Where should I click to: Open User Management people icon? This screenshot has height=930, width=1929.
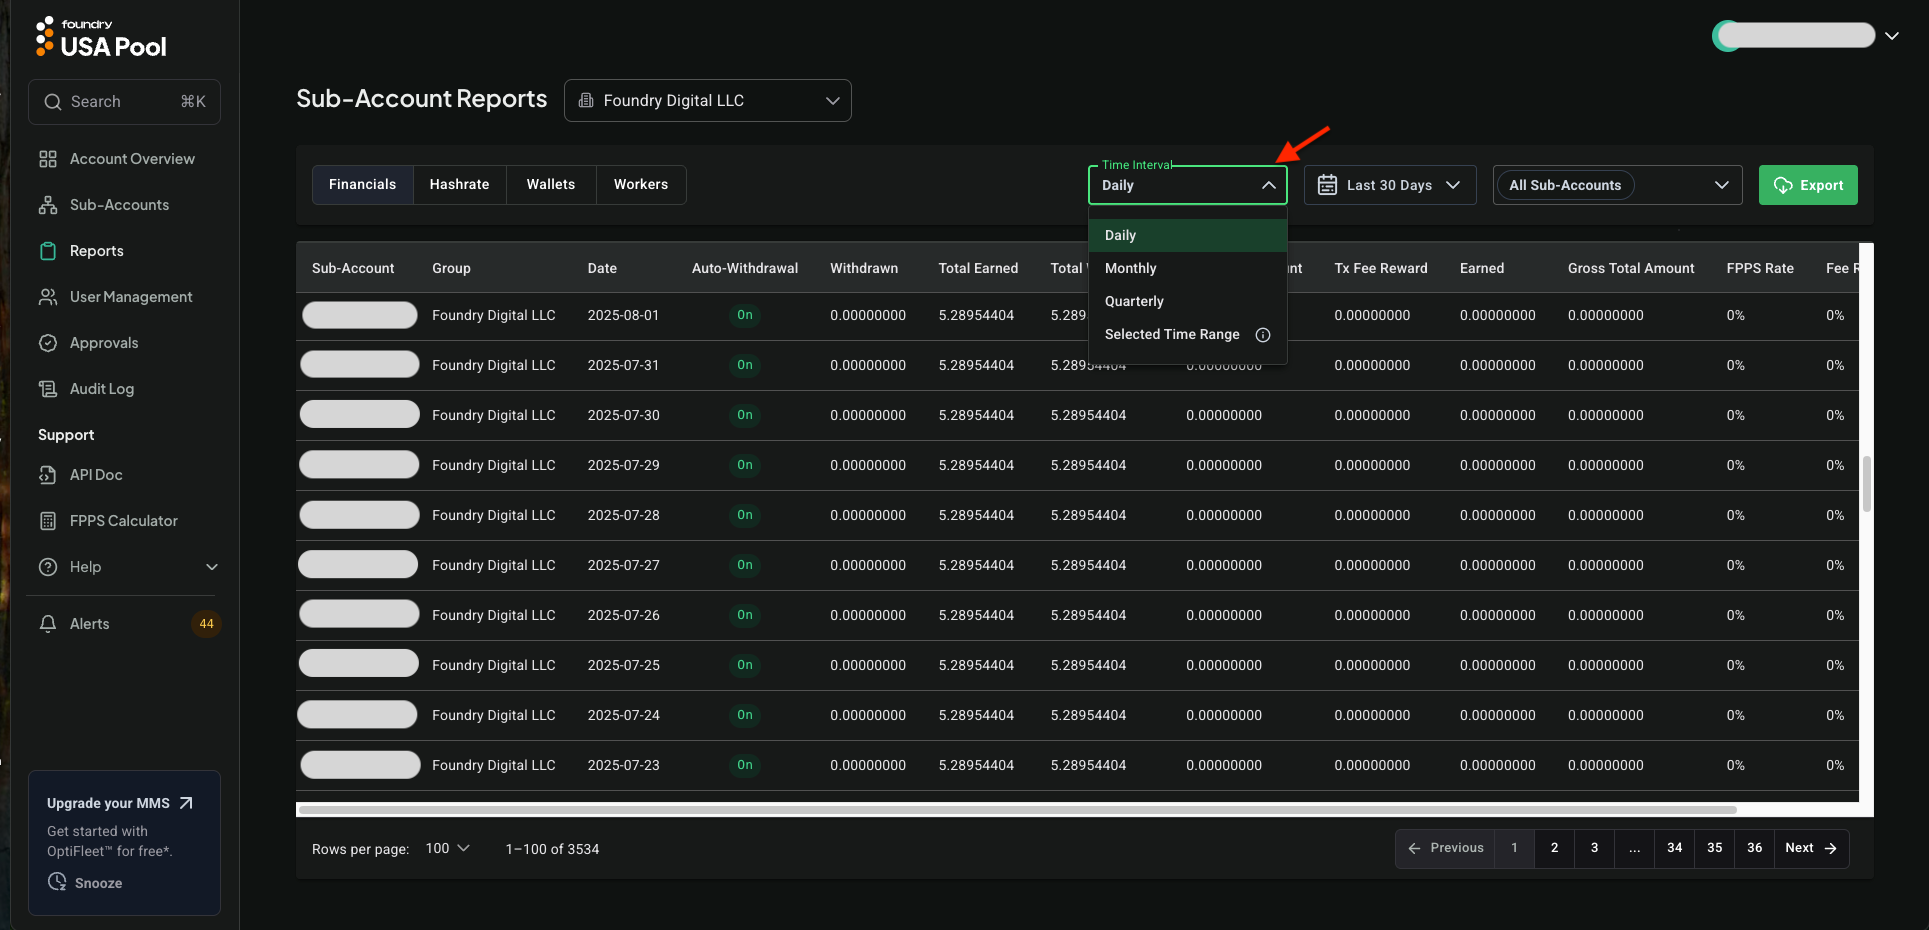click(x=47, y=297)
